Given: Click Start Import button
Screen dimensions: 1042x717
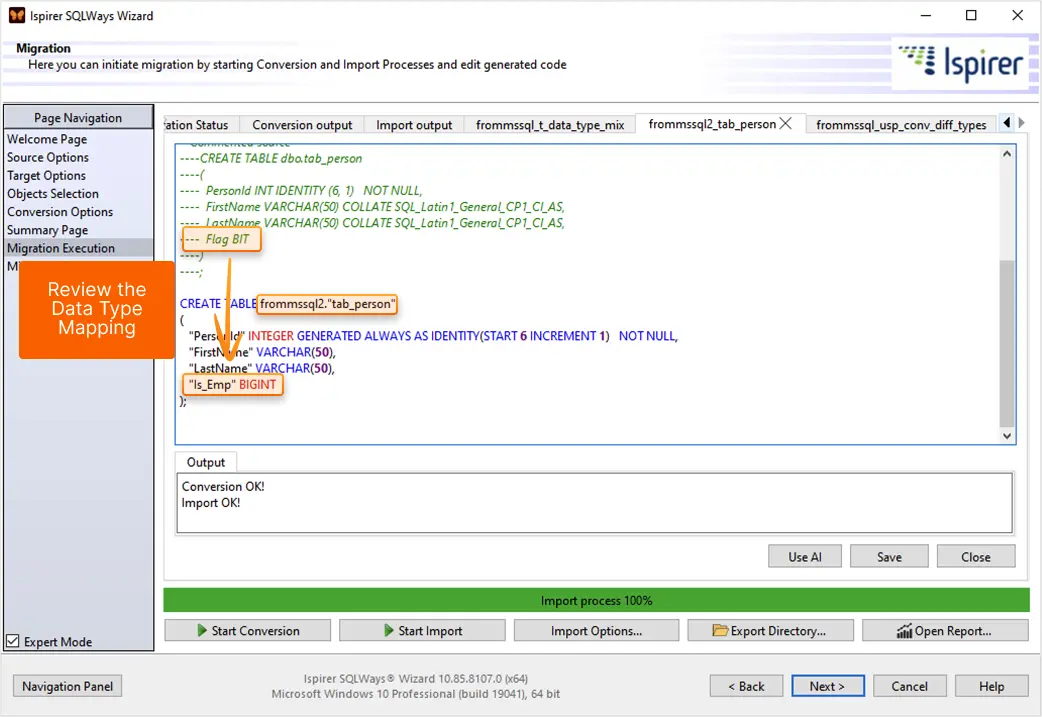Looking at the screenshot, I should (x=422, y=631).
